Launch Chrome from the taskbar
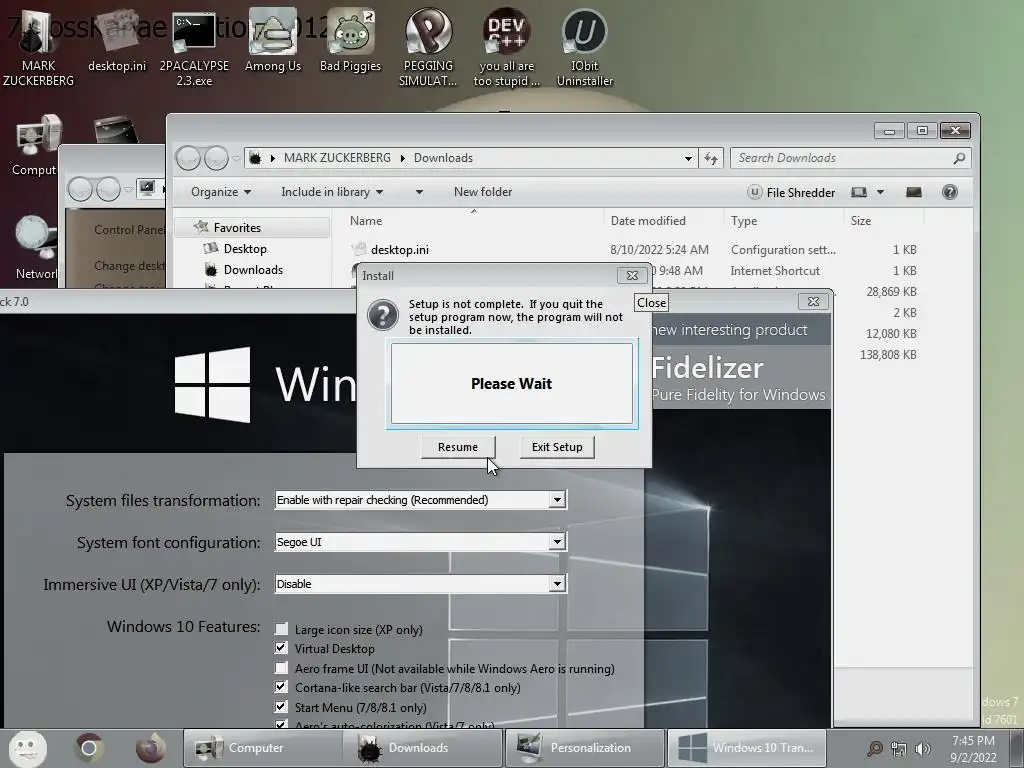The height and width of the screenshot is (768, 1024). point(89,748)
